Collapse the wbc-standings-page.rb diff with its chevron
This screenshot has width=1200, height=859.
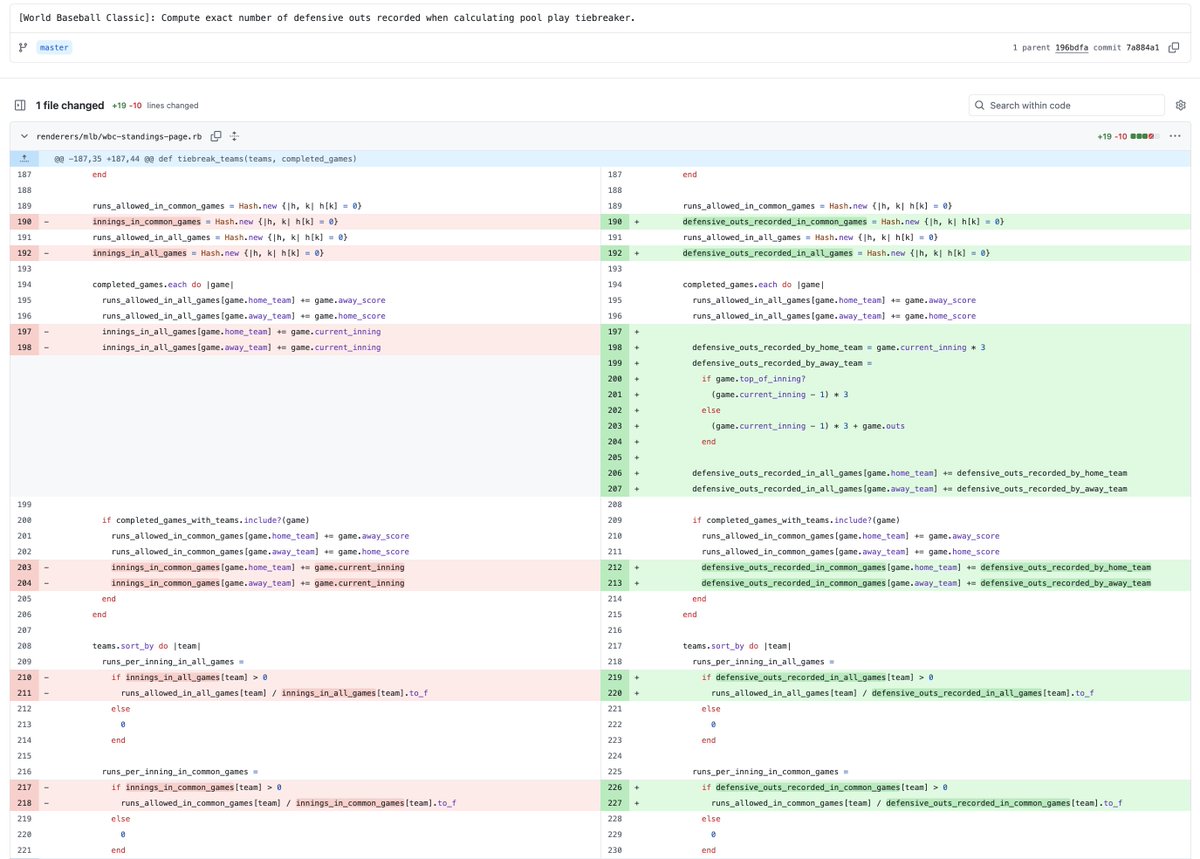coord(24,135)
